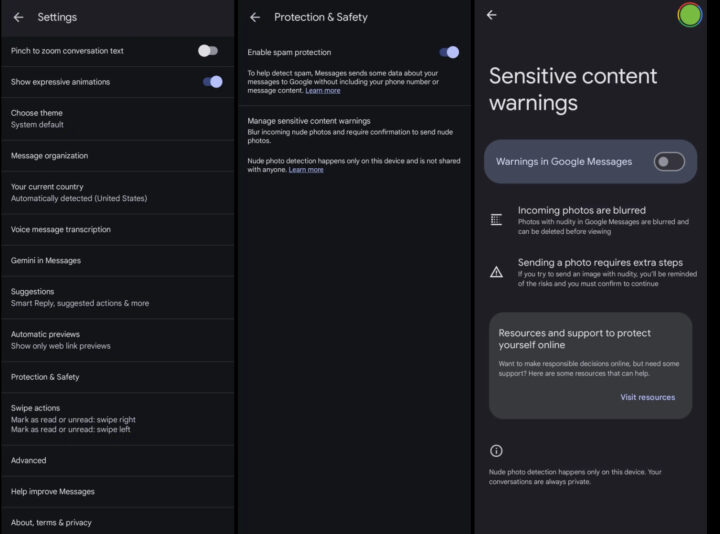Tap the info circle icon
This screenshot has width=720, height=534.
497,451
